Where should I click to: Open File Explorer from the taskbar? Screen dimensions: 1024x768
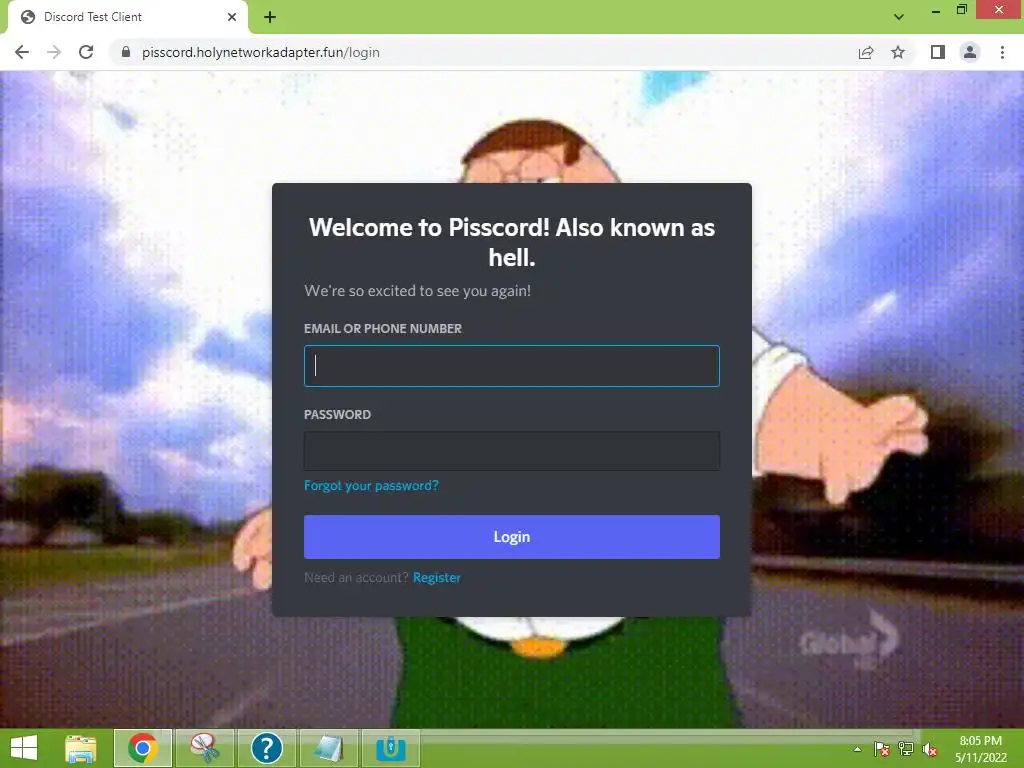[81, 748]
